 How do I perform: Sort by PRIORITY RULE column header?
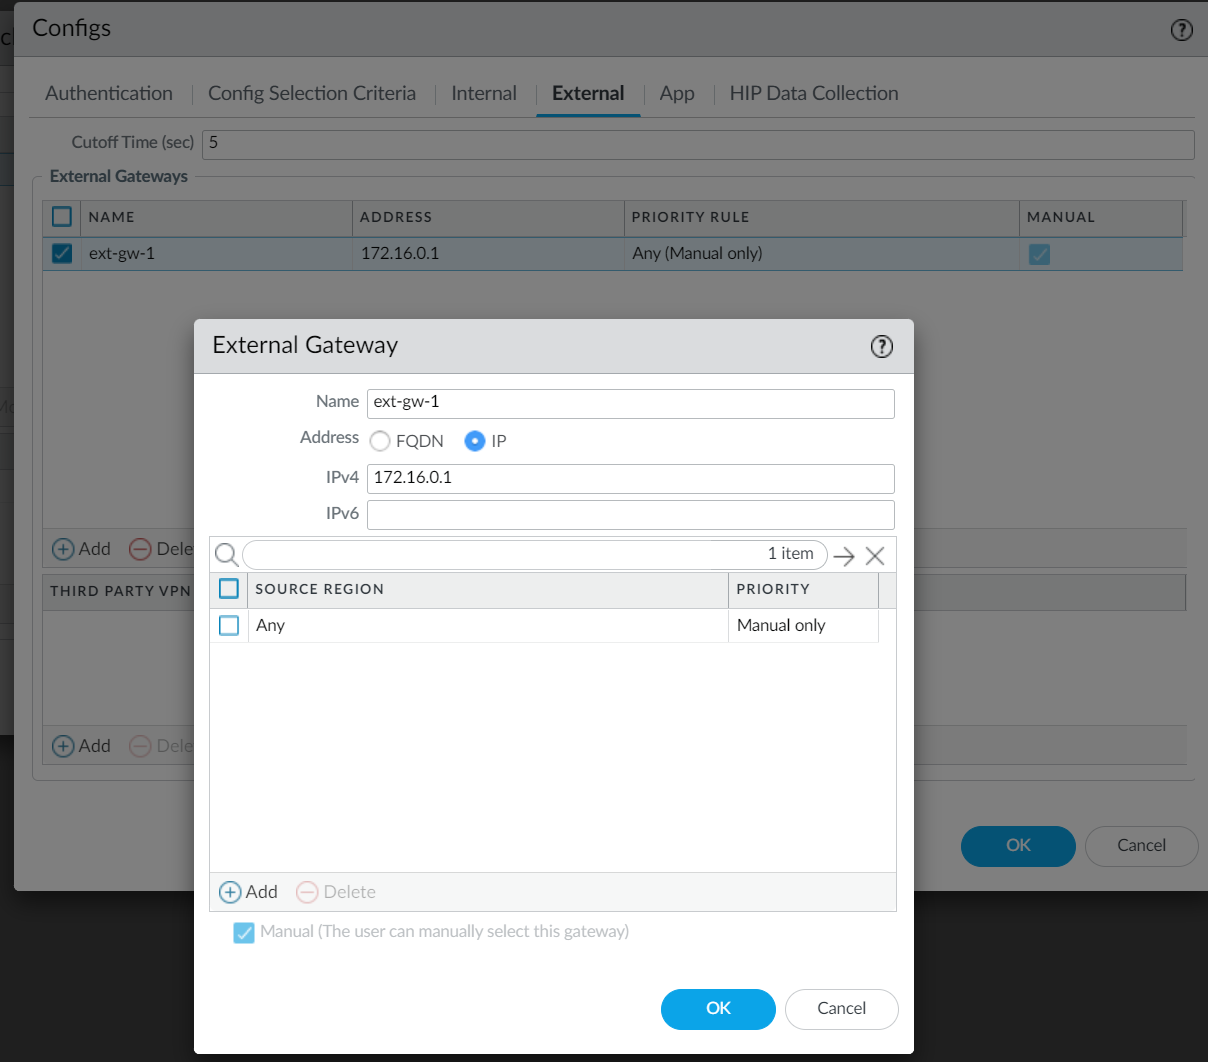point(821,217)
